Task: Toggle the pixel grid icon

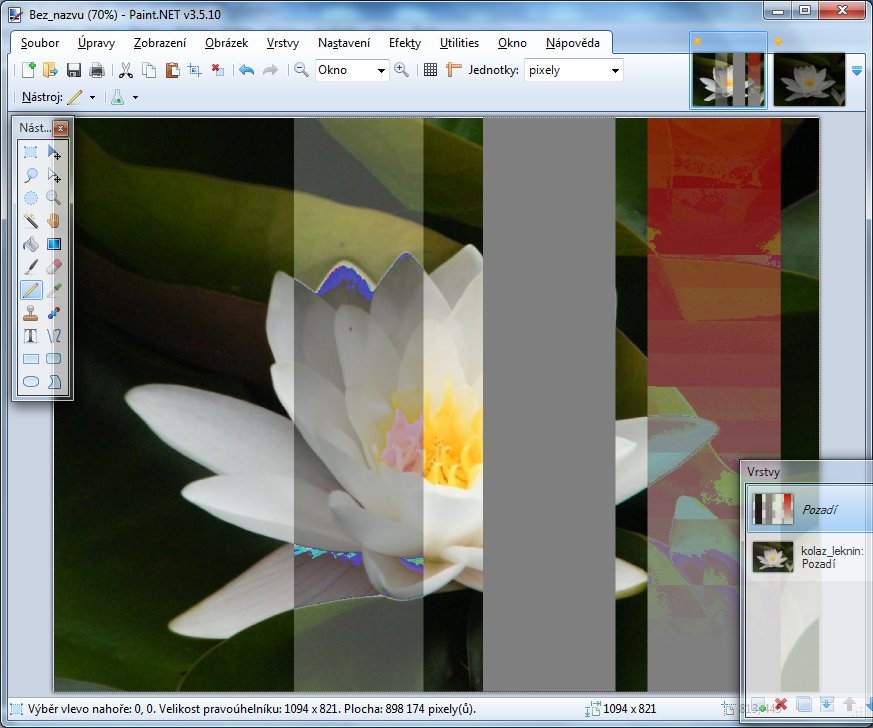Action: click(x=430, y=70)
